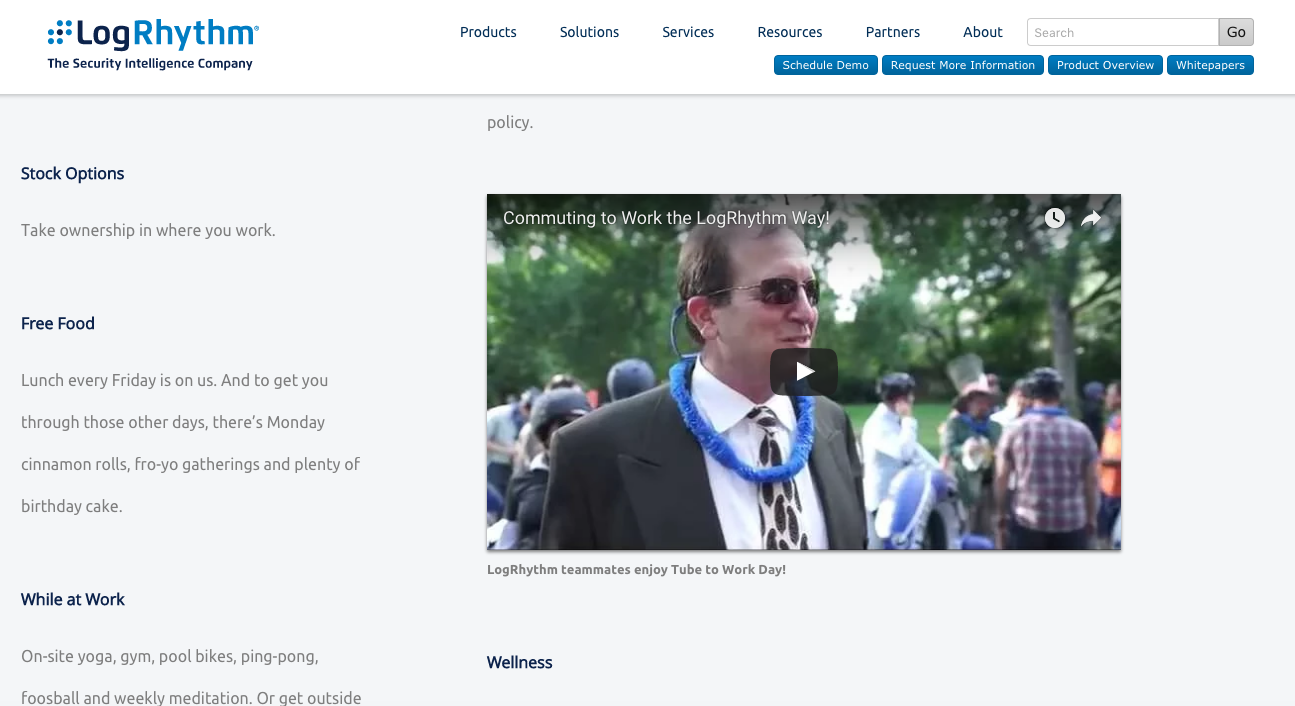Screen dimensions: 1295x706
Task: Click Request More Information
Action: [962, 64]
